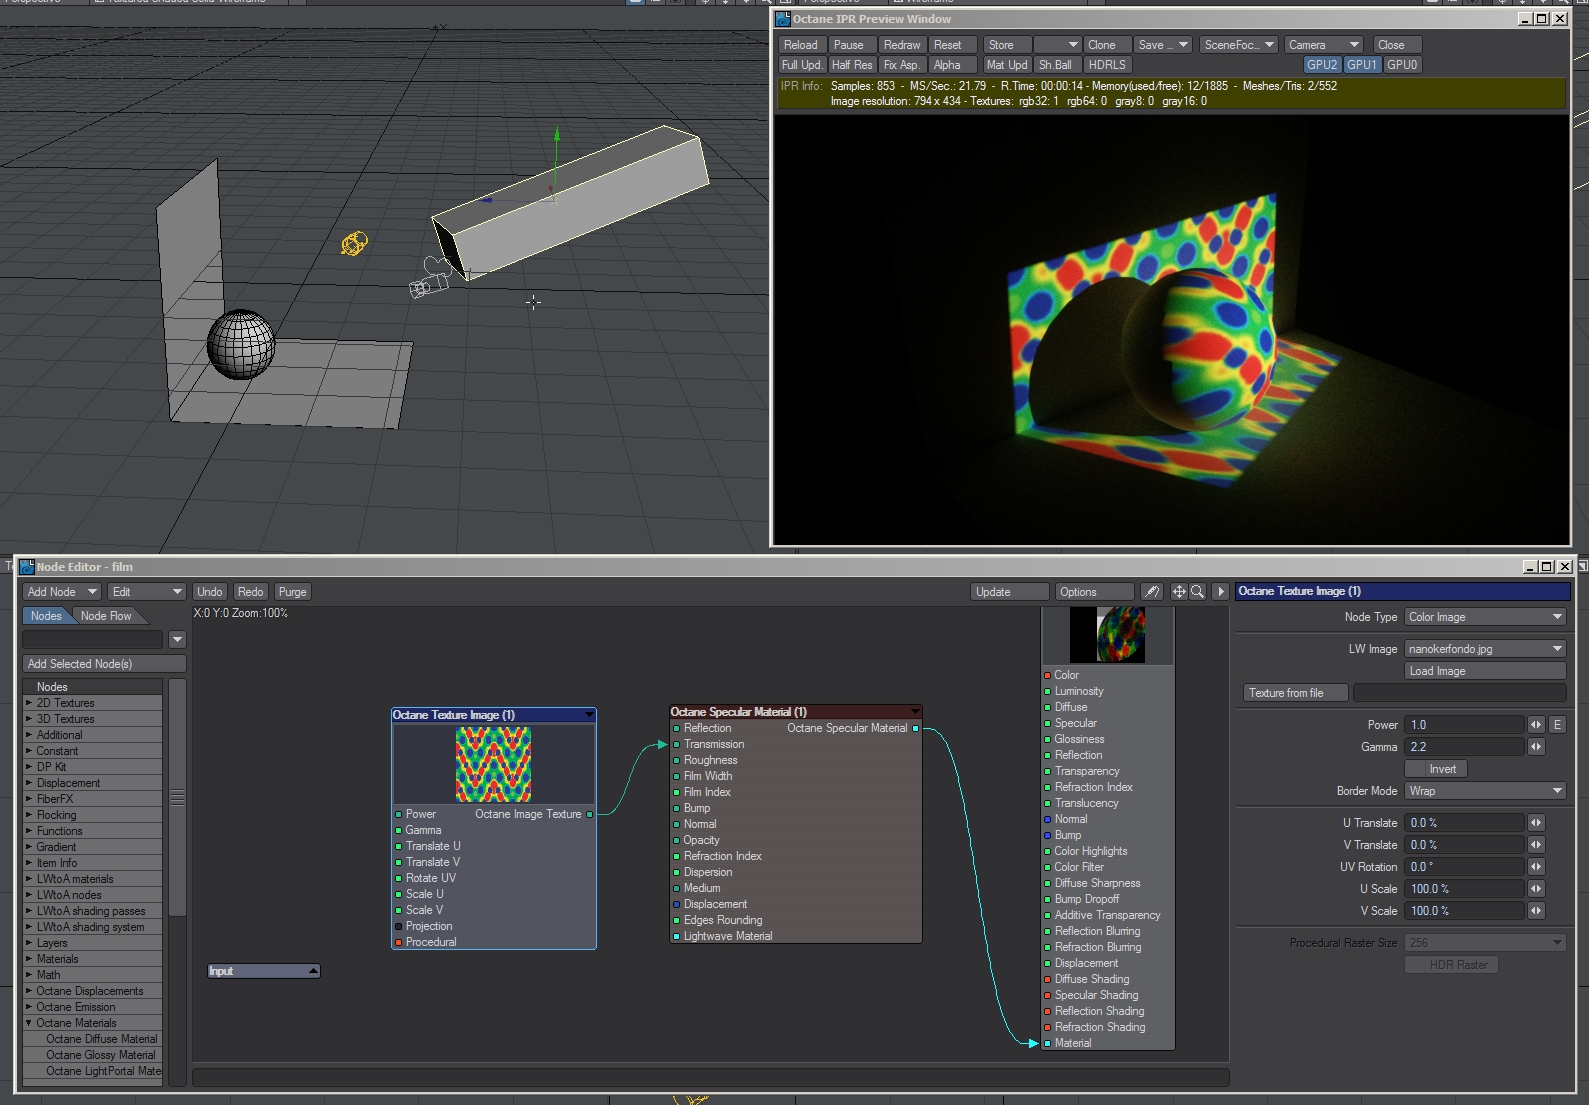Screen dimensions: 1589x1105
Task: Click the magnifier zoom icon in Node Editor
Action: pos(1197,592)
